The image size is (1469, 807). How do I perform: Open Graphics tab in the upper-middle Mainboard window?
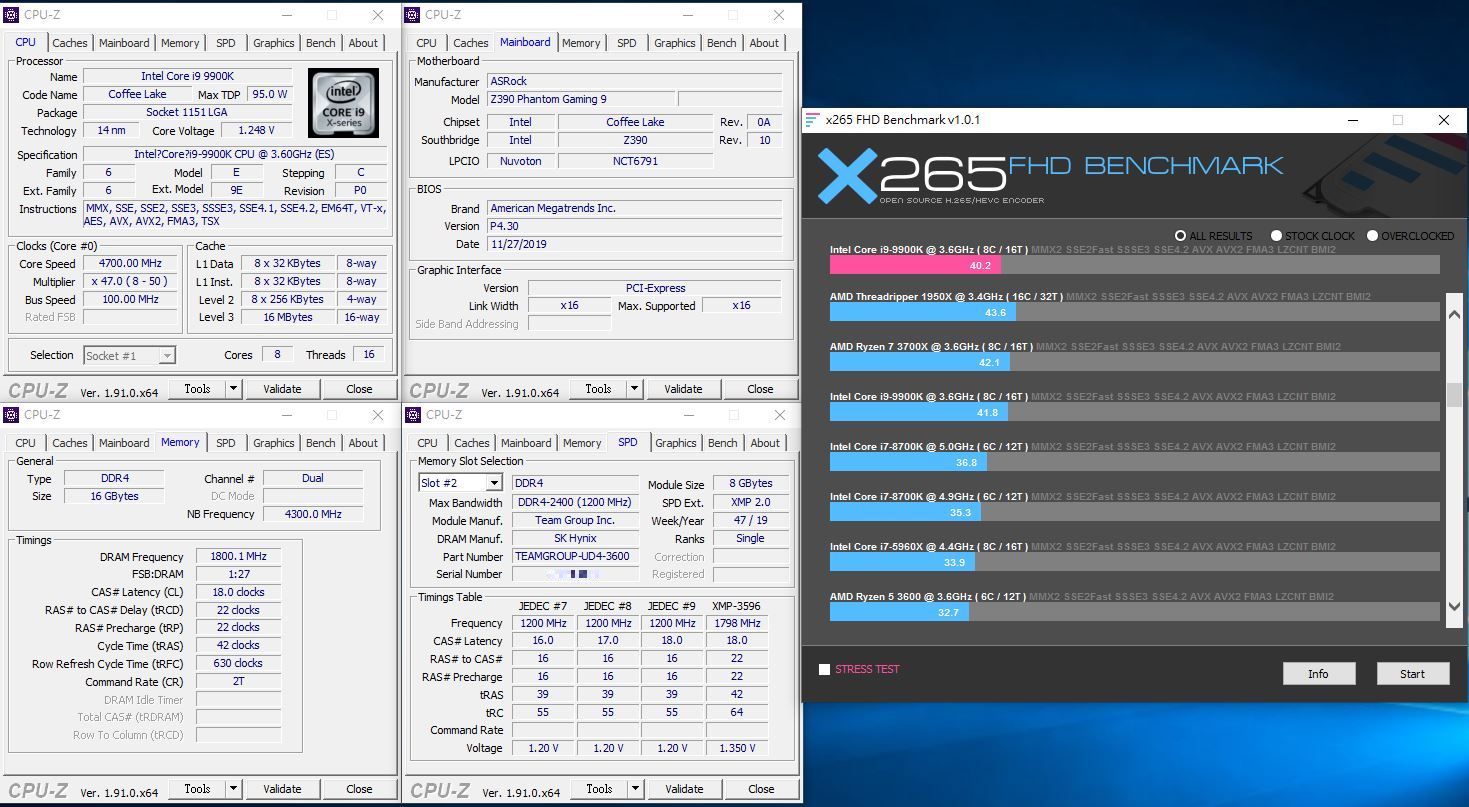(x=675, y=43)
